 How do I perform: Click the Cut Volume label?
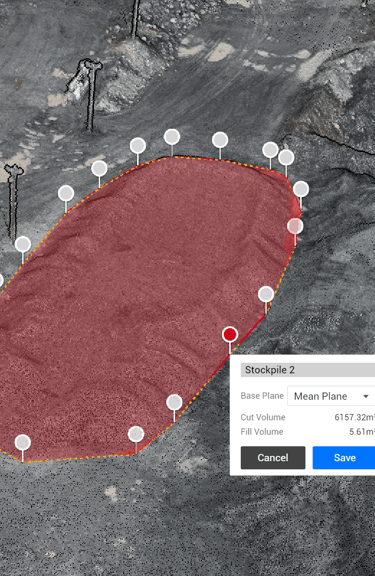[x=263, y=417]
